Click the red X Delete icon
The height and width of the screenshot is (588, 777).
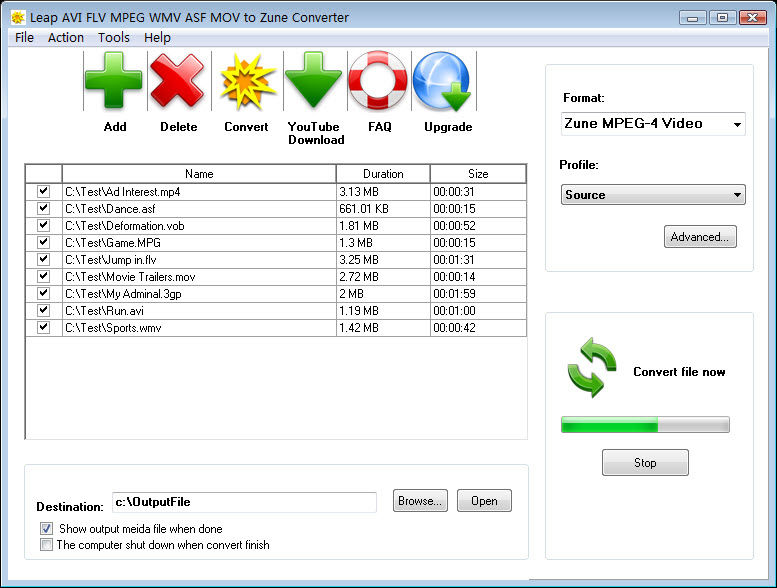[x=177, y=80]
